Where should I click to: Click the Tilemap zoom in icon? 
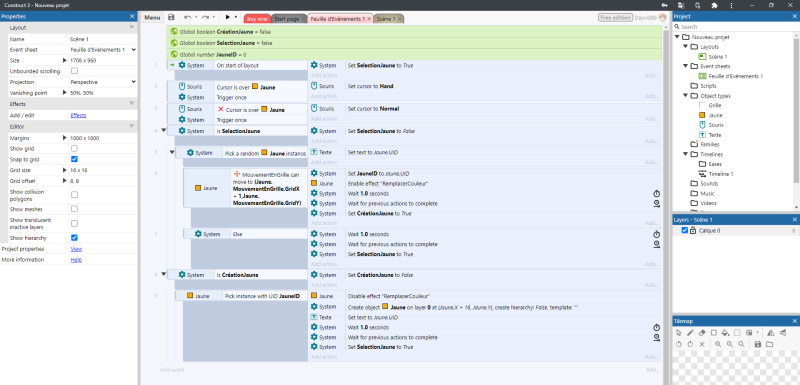click(718, 344)
